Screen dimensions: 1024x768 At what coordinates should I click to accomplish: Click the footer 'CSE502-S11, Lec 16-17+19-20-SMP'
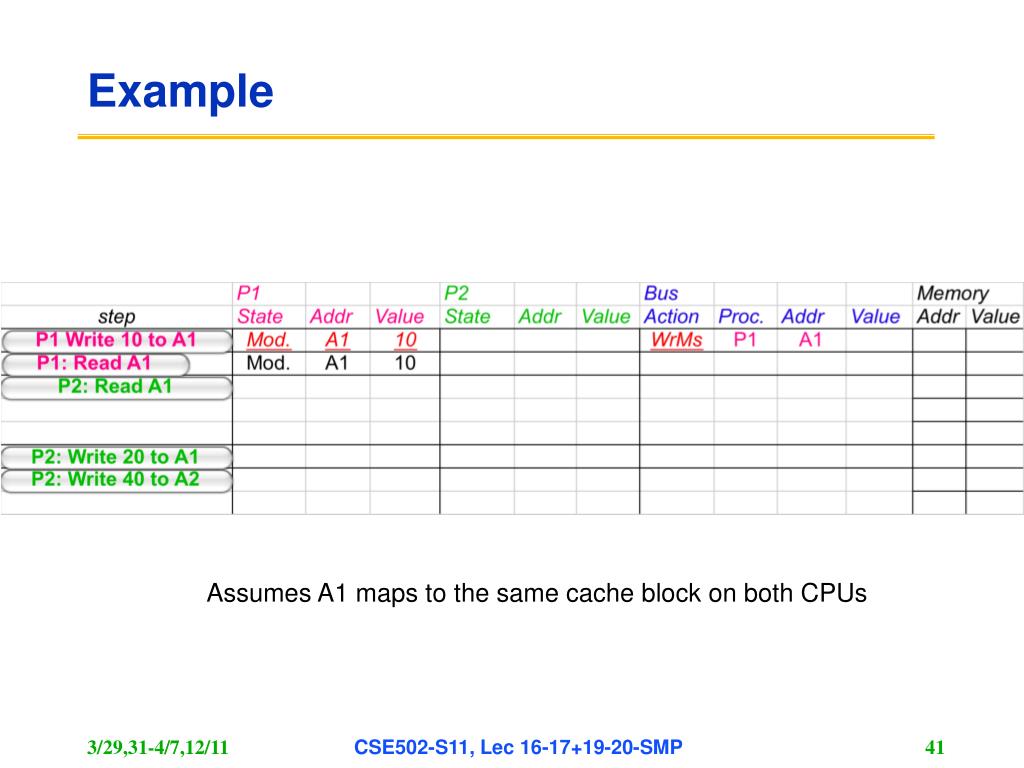[x=518, y=747]
